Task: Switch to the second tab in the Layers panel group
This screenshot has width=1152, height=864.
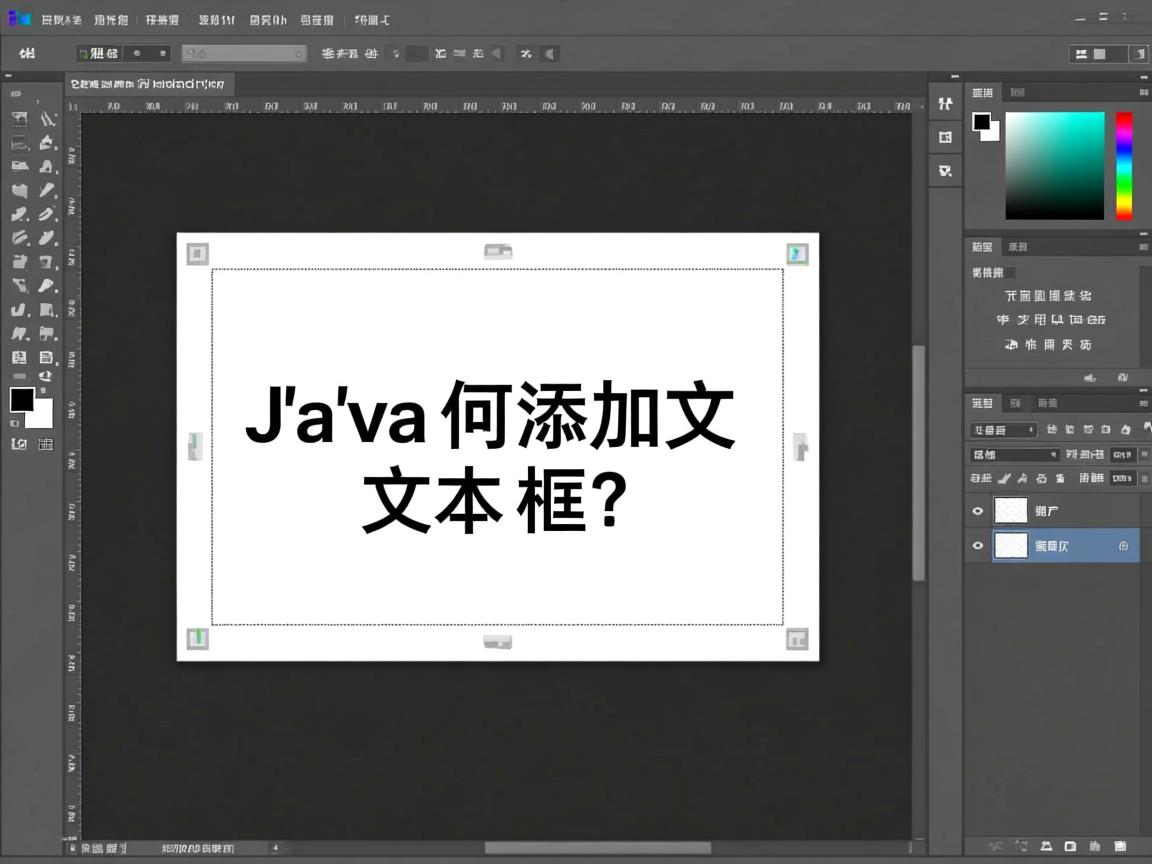Action: [x=1016, y=403]
